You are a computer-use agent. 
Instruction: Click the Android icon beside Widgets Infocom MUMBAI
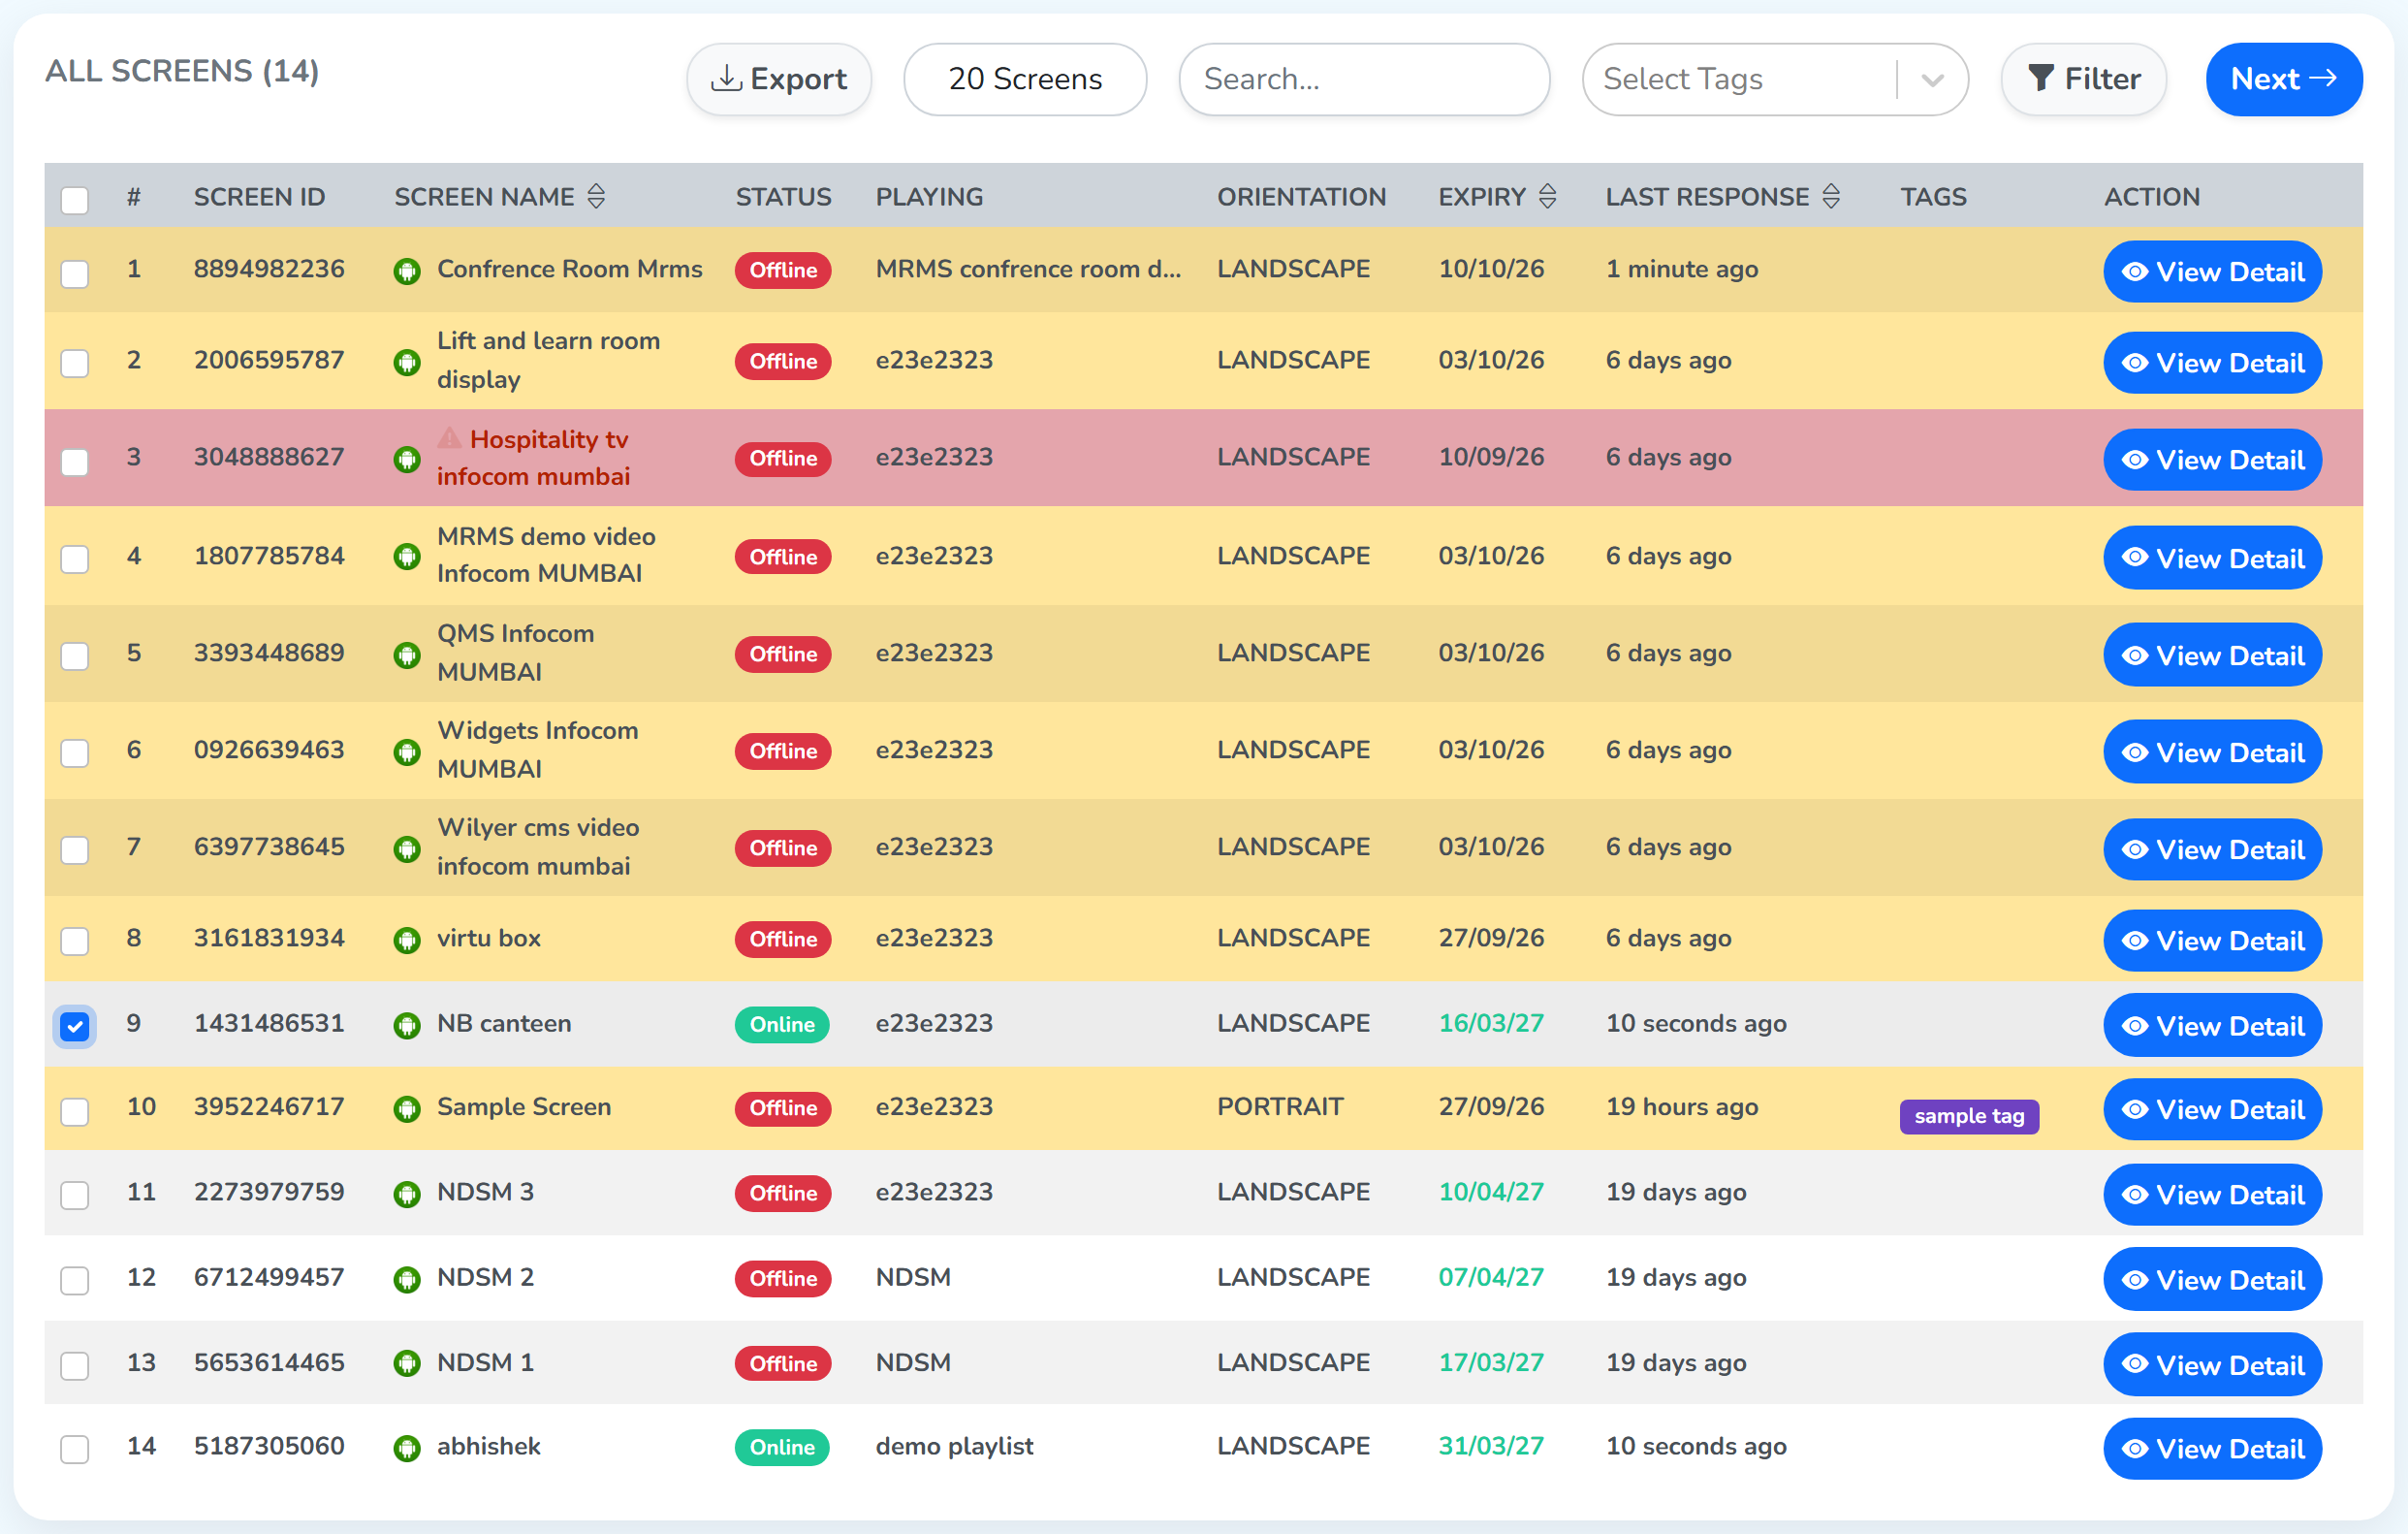[x=407, y=752]
